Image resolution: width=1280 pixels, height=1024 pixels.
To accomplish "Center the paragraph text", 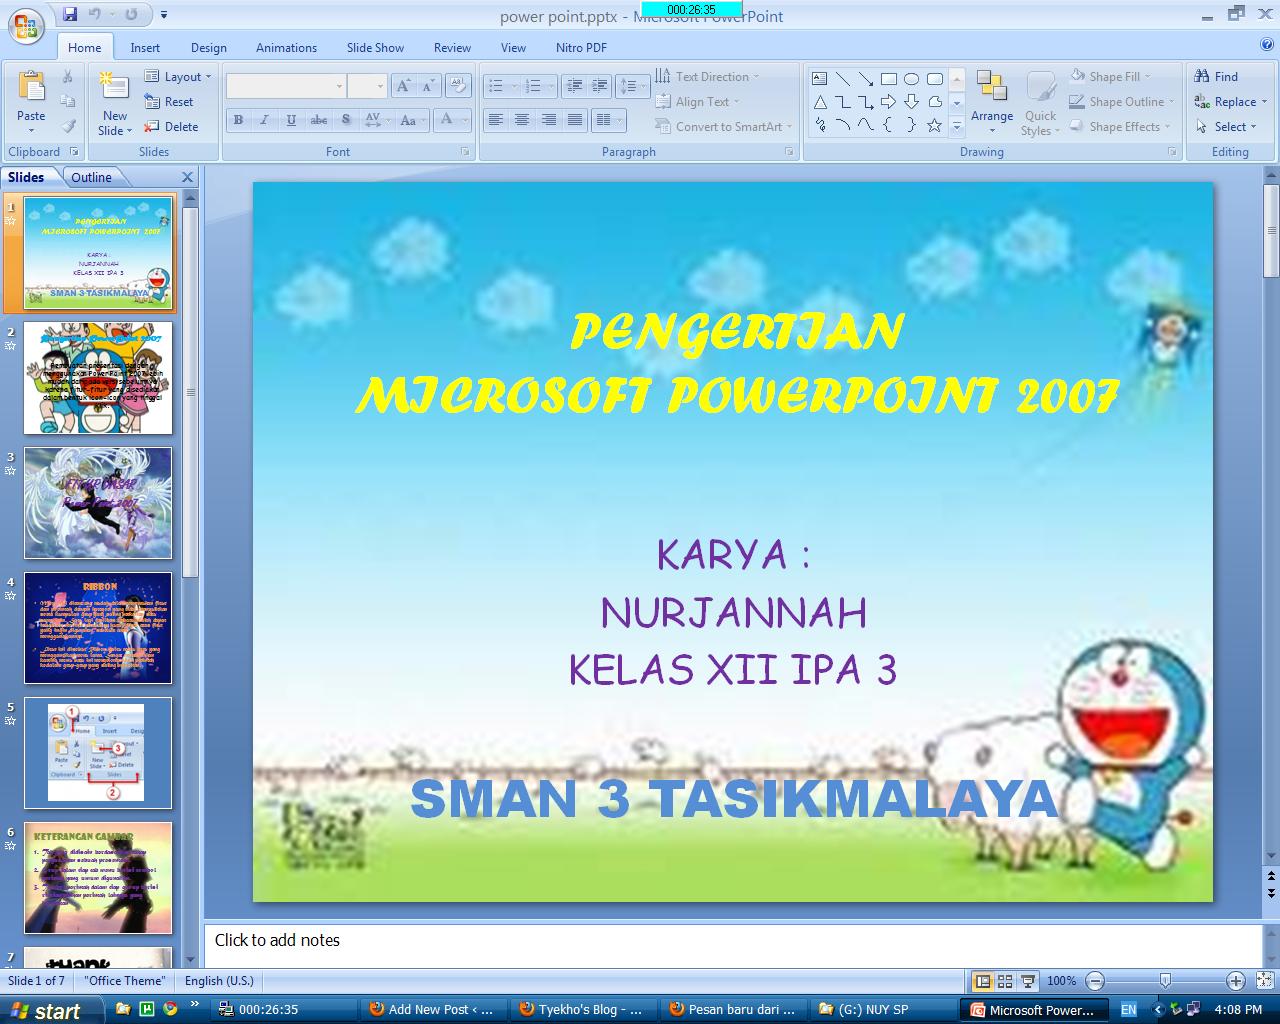I will tap(521, 120).
